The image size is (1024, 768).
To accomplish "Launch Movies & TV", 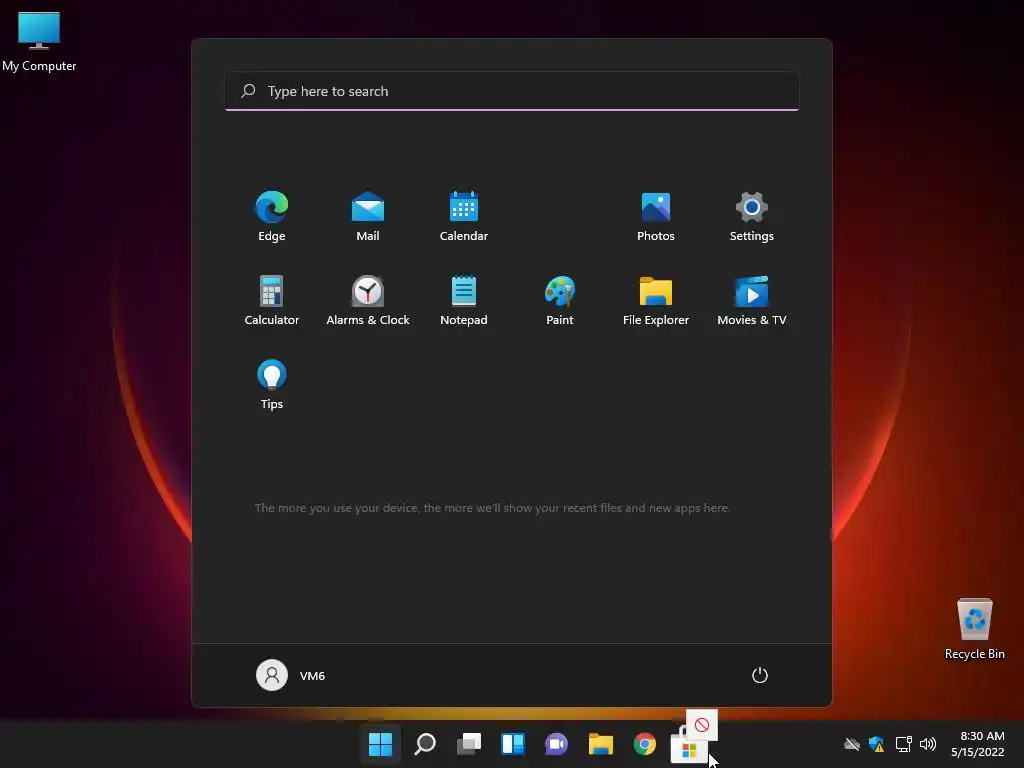I will tap(752, 301).
